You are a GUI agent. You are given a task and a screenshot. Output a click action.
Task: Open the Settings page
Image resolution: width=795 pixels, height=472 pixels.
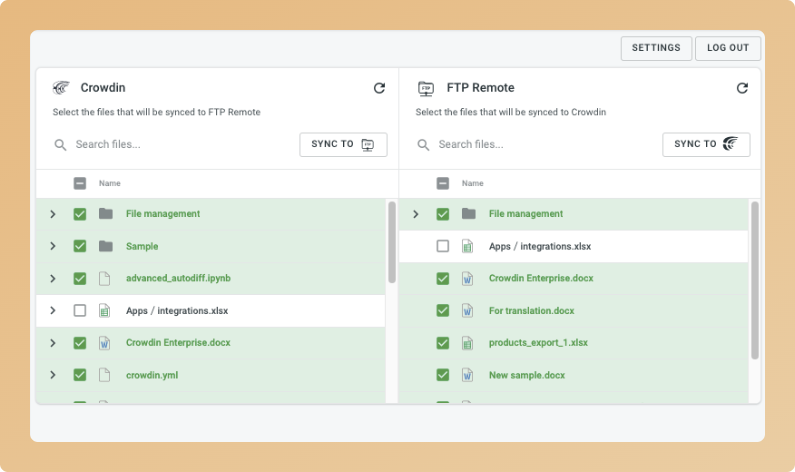click(x=656, y=48)
